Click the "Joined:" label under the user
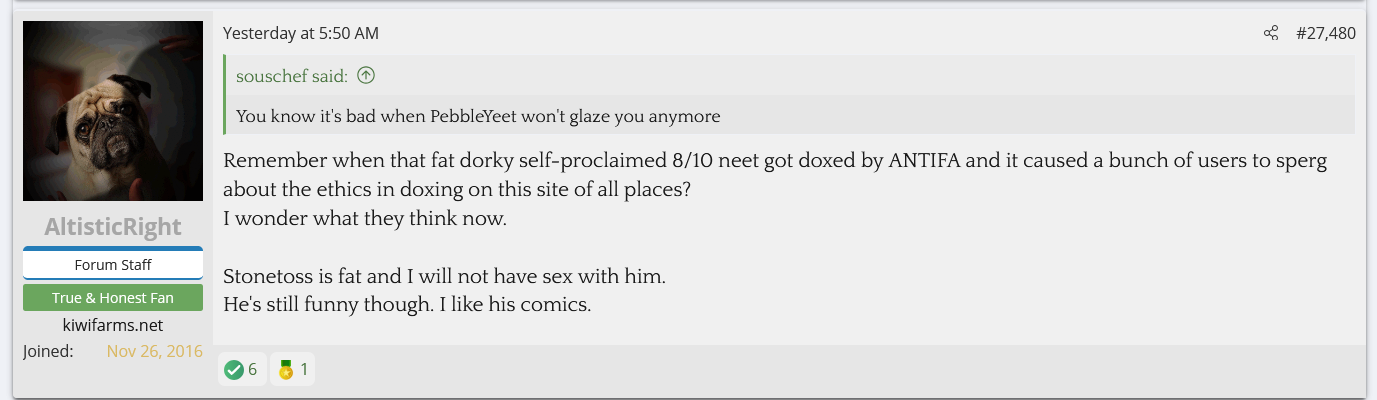The width and height of the screenshot is (1377, 400). 47,351
